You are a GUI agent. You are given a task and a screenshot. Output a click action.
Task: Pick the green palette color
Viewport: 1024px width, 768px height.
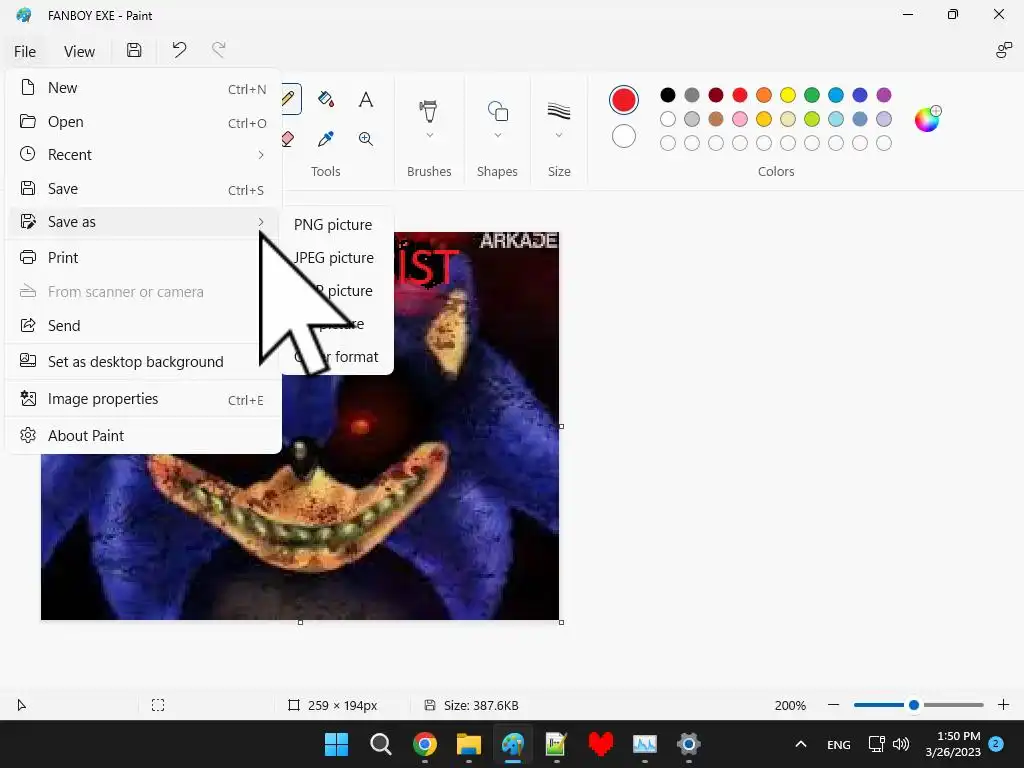pos(812,95)
